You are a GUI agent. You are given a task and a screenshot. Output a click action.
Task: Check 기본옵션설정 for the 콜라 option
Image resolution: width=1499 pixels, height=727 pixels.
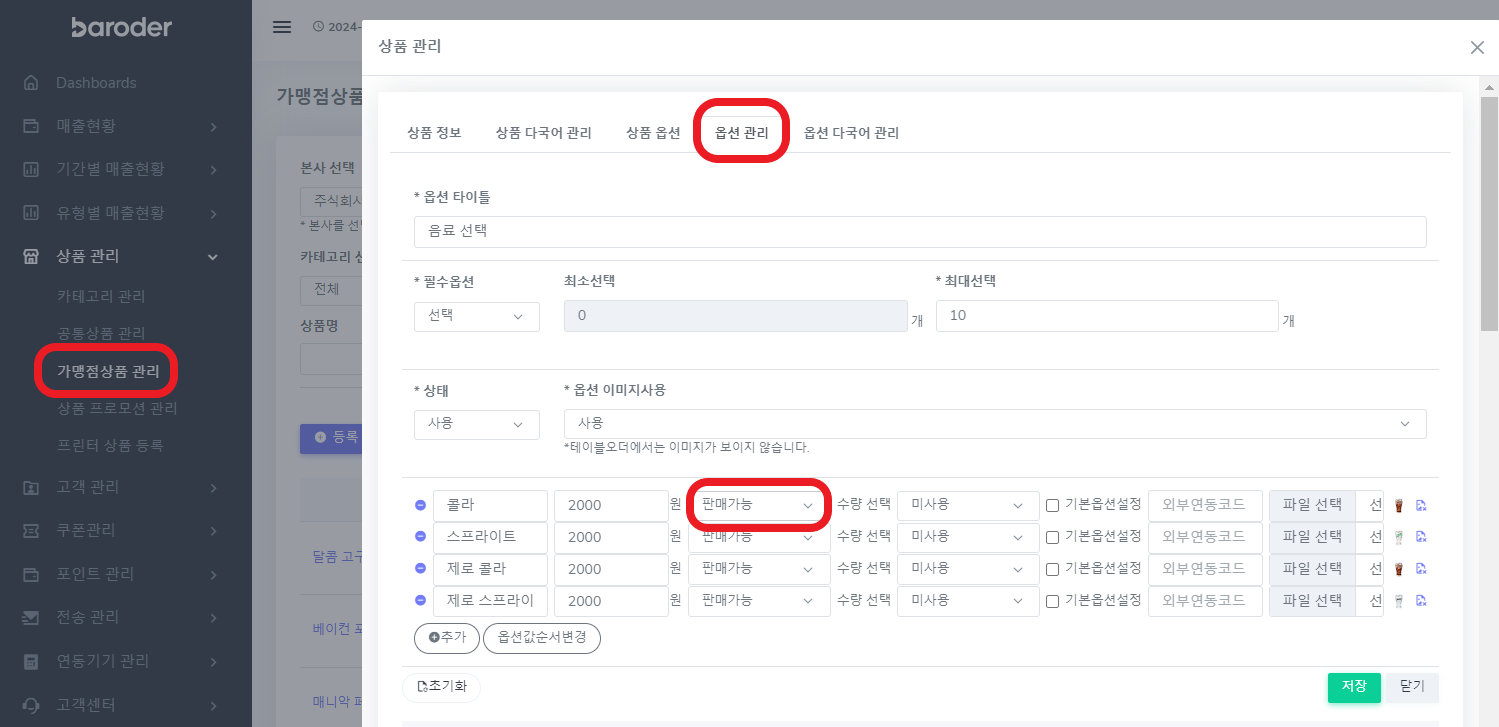pyautogui.click(x=1052, y=506)
